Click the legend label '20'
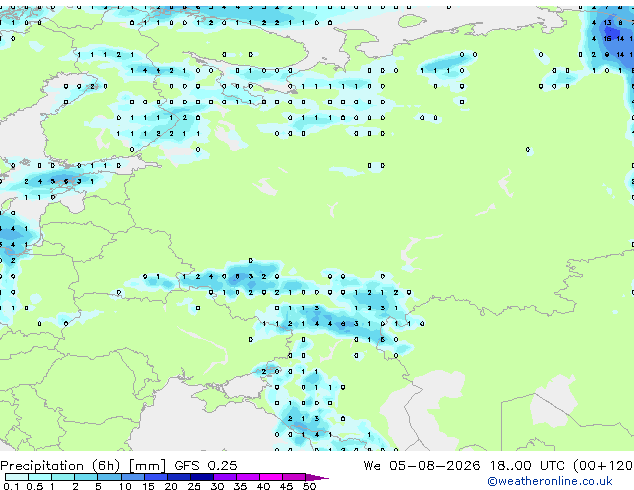 click(171, 486)
